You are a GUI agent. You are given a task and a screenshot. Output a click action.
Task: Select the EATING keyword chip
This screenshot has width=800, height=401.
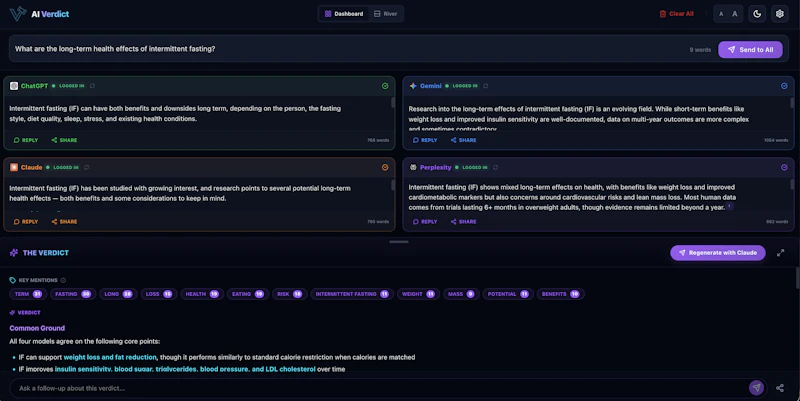click(x=248, y=294)
